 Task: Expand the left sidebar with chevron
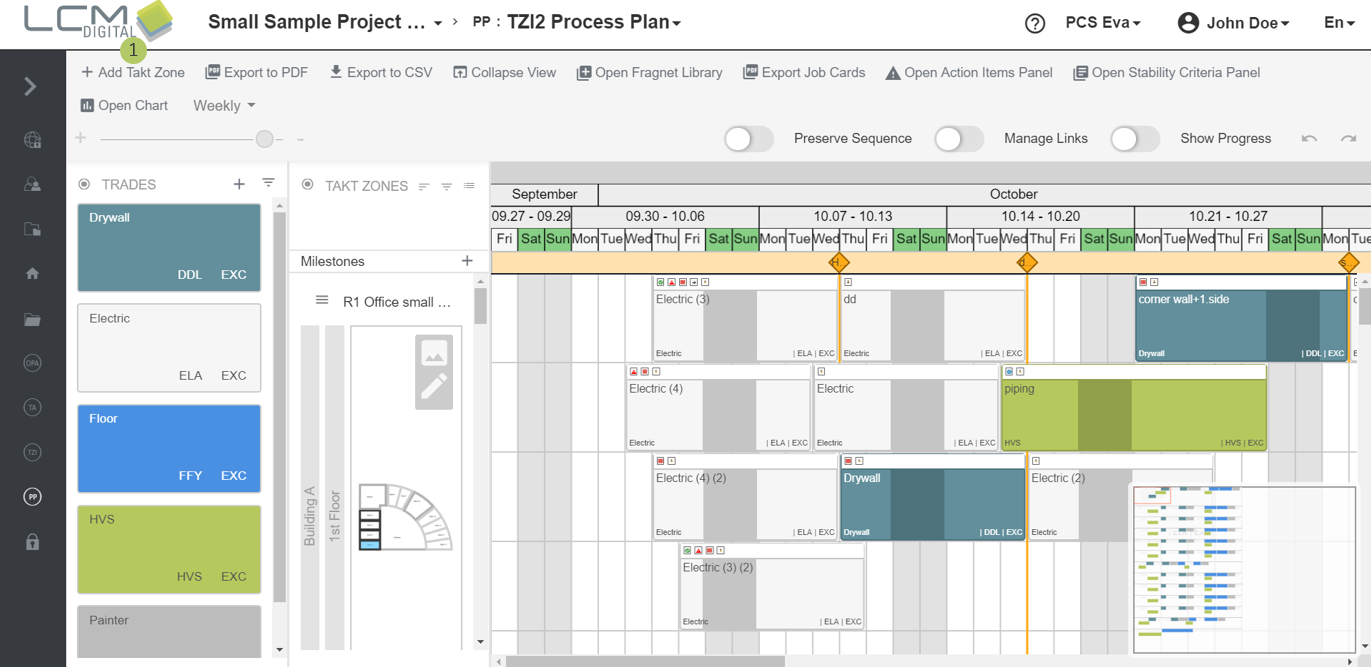(31, 87)
